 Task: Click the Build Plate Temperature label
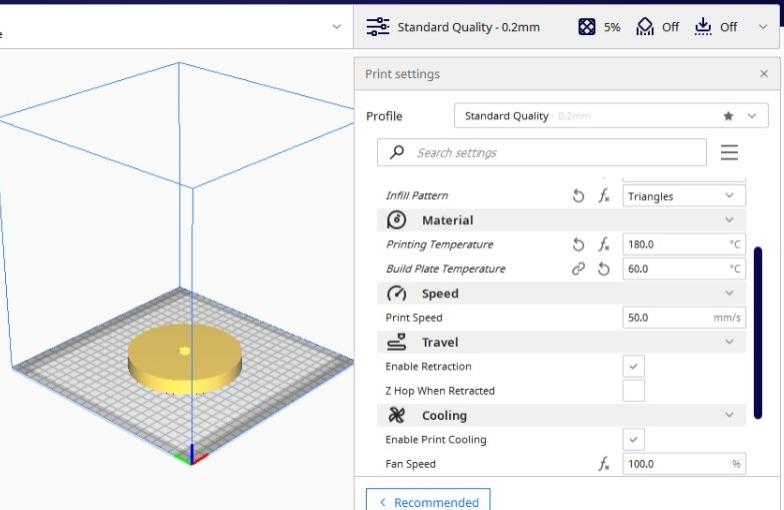(x=445, y=269)
